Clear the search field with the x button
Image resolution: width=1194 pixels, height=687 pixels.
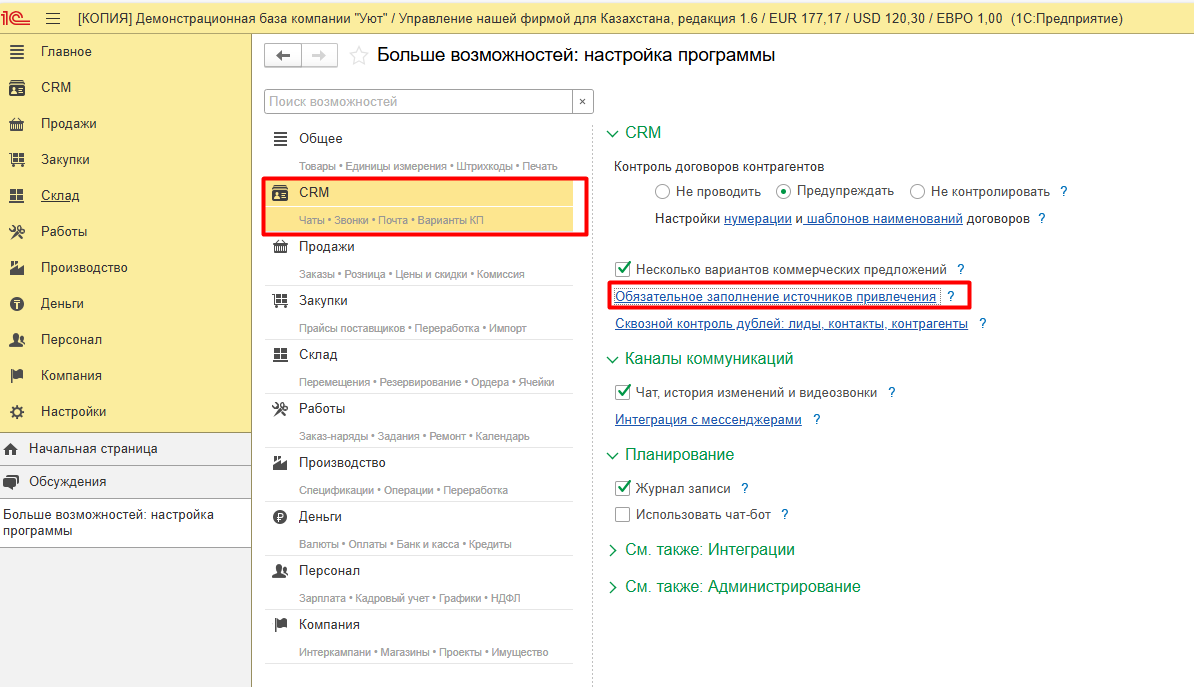583,102
